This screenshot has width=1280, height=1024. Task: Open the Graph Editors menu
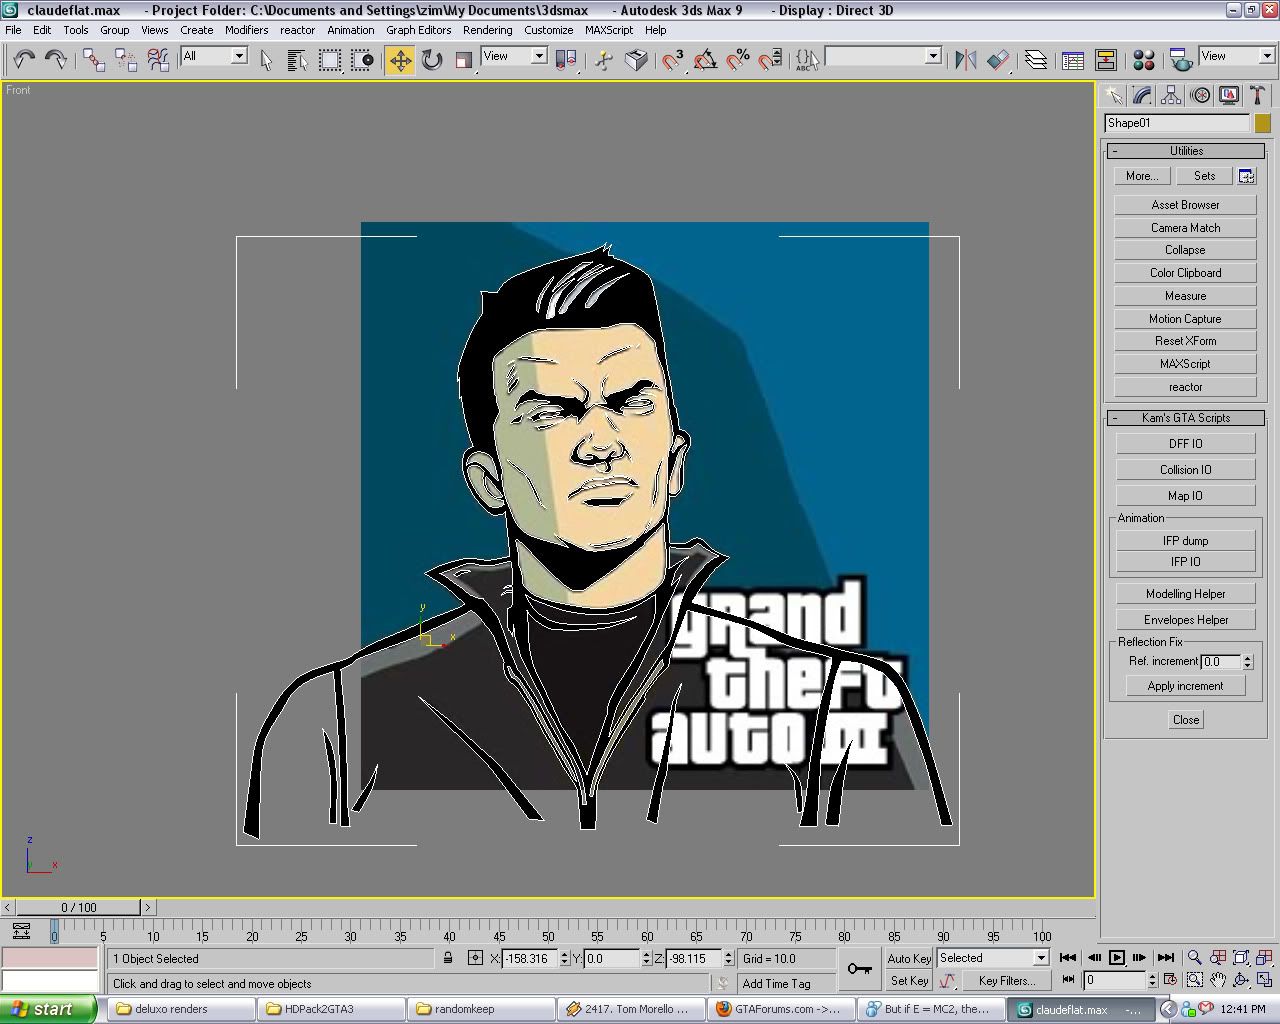point(418,30)
